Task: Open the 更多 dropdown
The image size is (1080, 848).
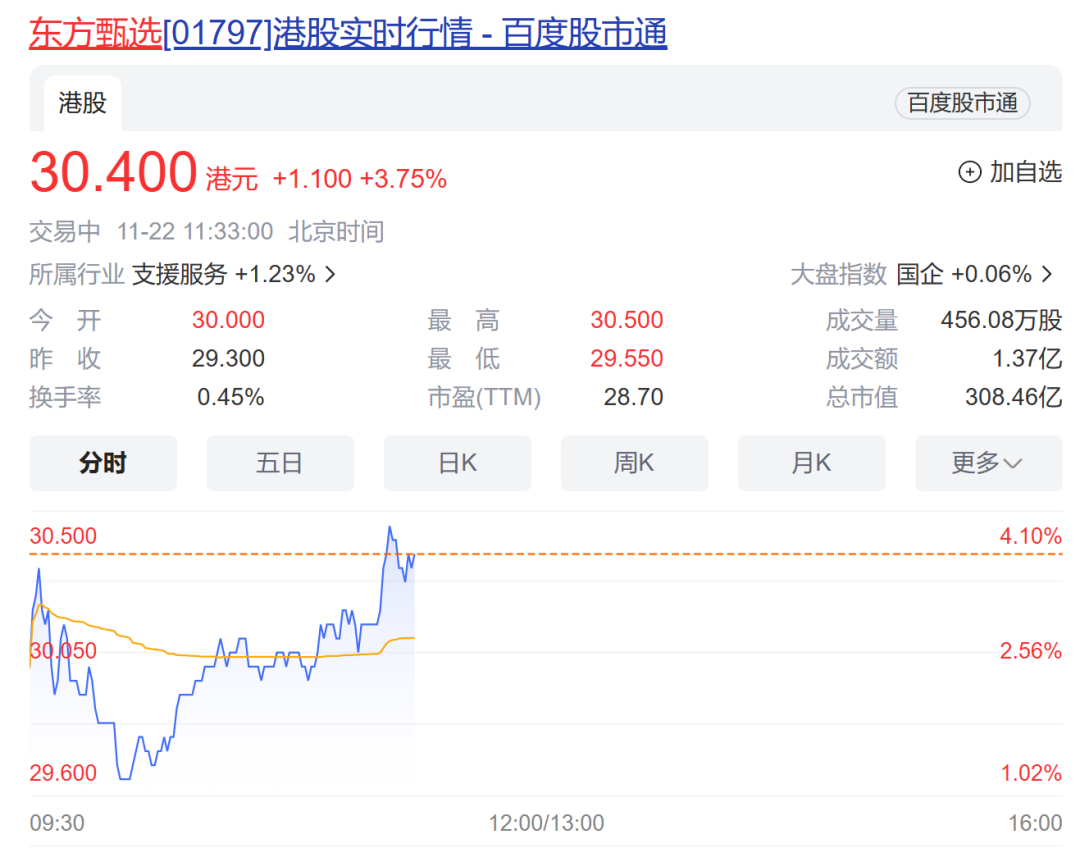Action: click(x=988, y=463)
